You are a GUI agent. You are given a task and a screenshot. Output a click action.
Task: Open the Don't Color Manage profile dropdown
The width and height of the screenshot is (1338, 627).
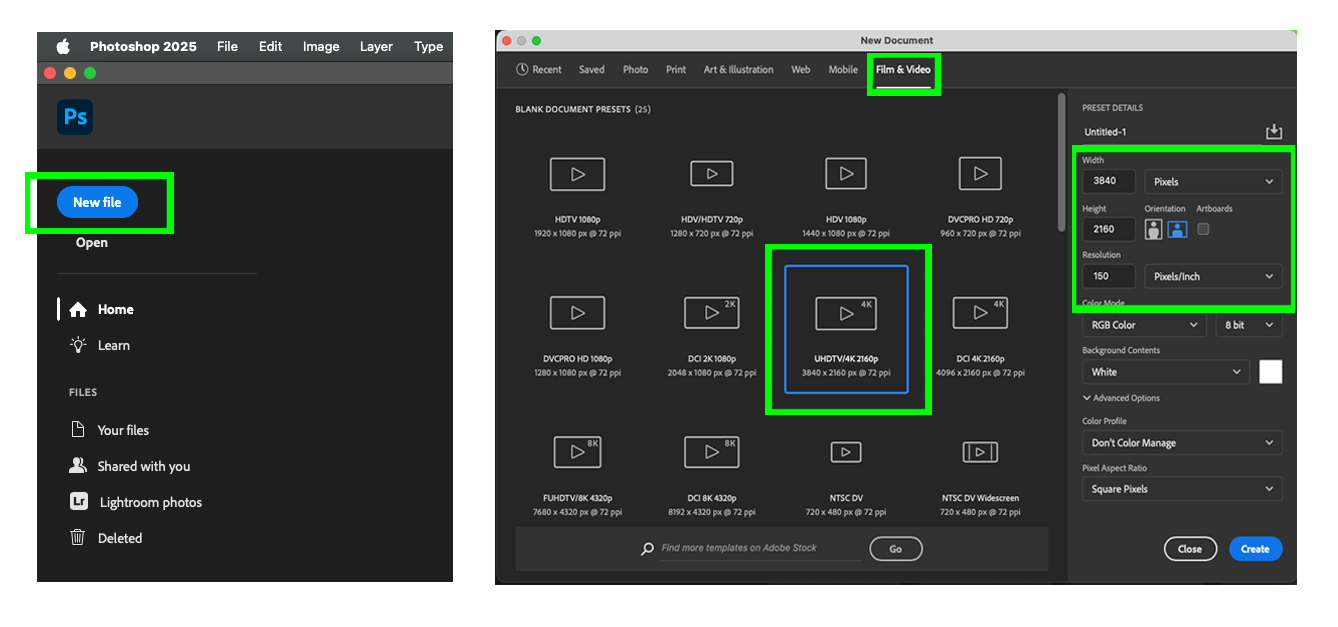1182,443
